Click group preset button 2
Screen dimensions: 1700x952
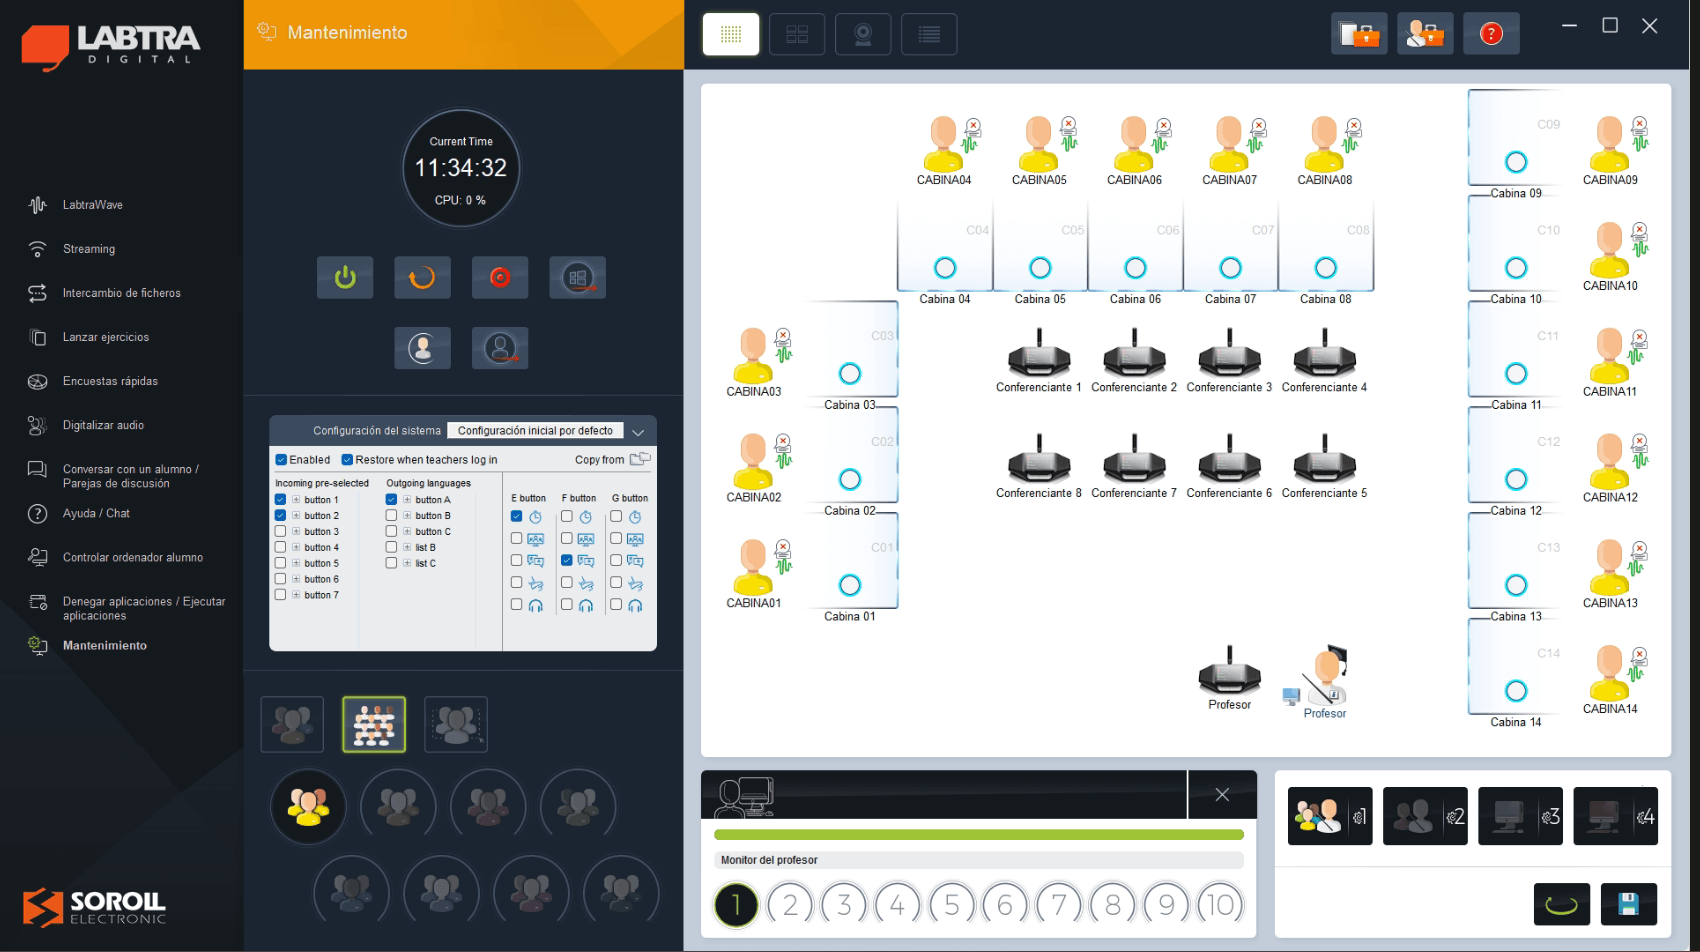(x=1424, y=816)
